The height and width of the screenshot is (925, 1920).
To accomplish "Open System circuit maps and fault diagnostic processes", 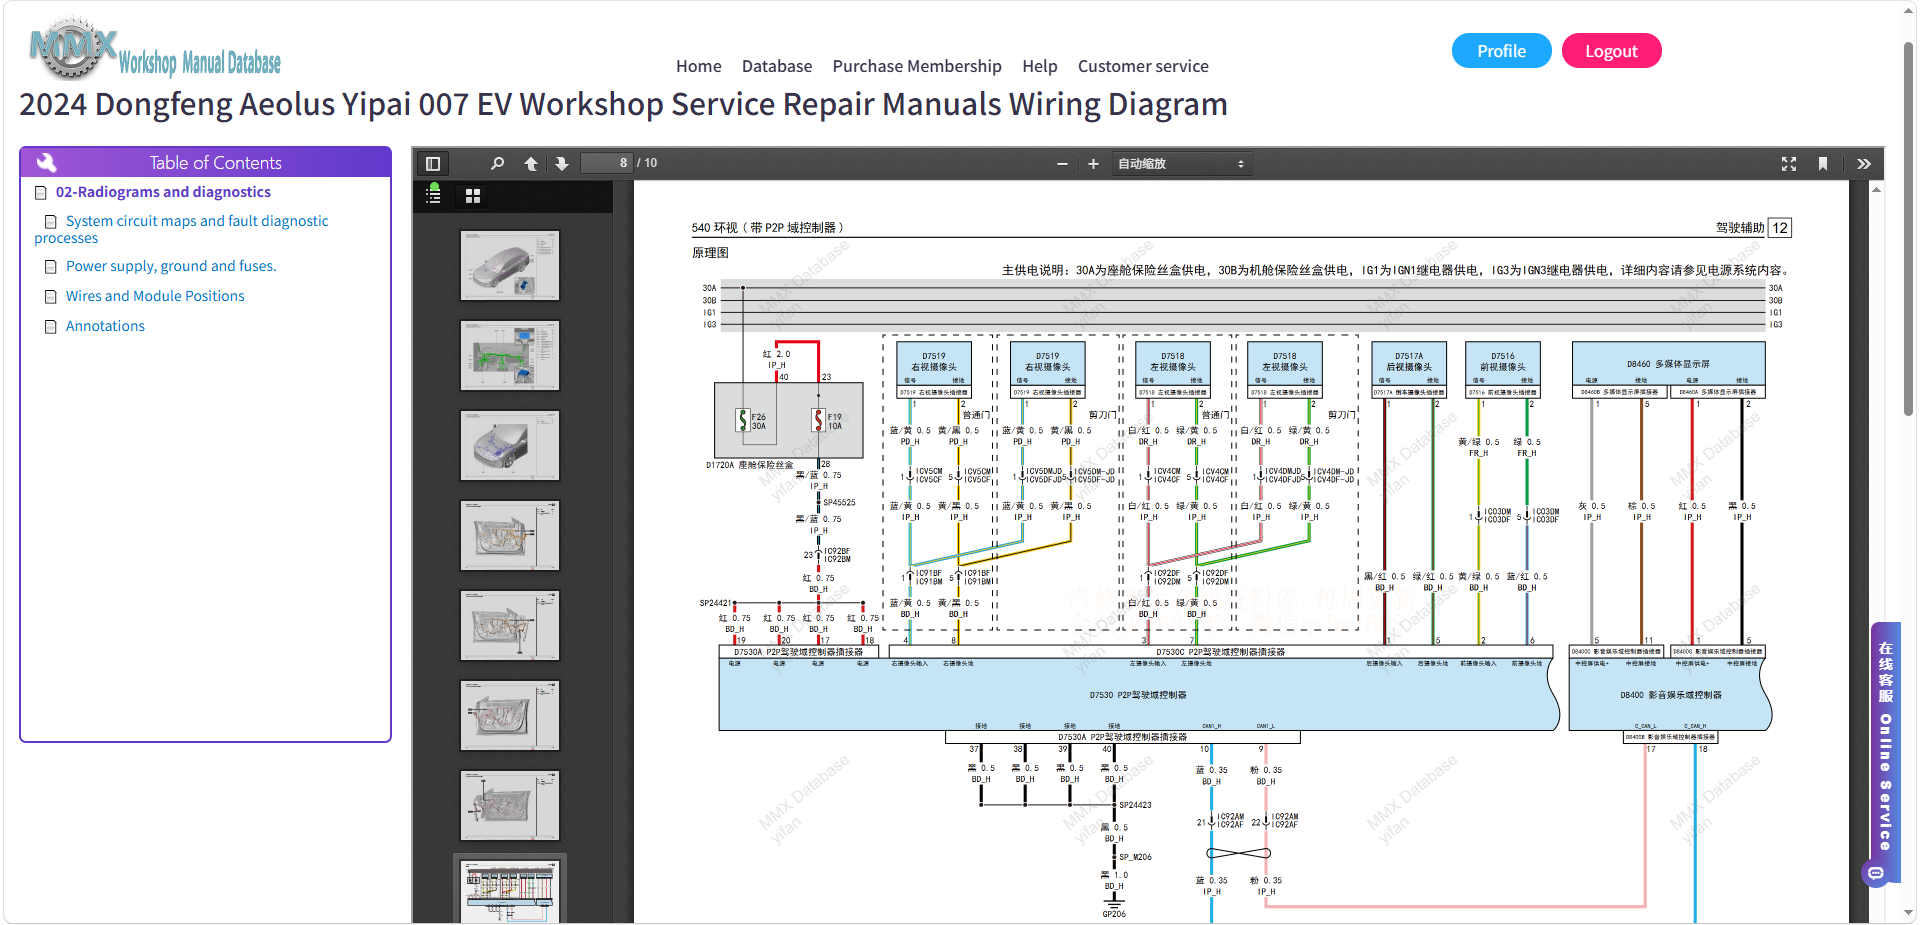I will 181,229.
